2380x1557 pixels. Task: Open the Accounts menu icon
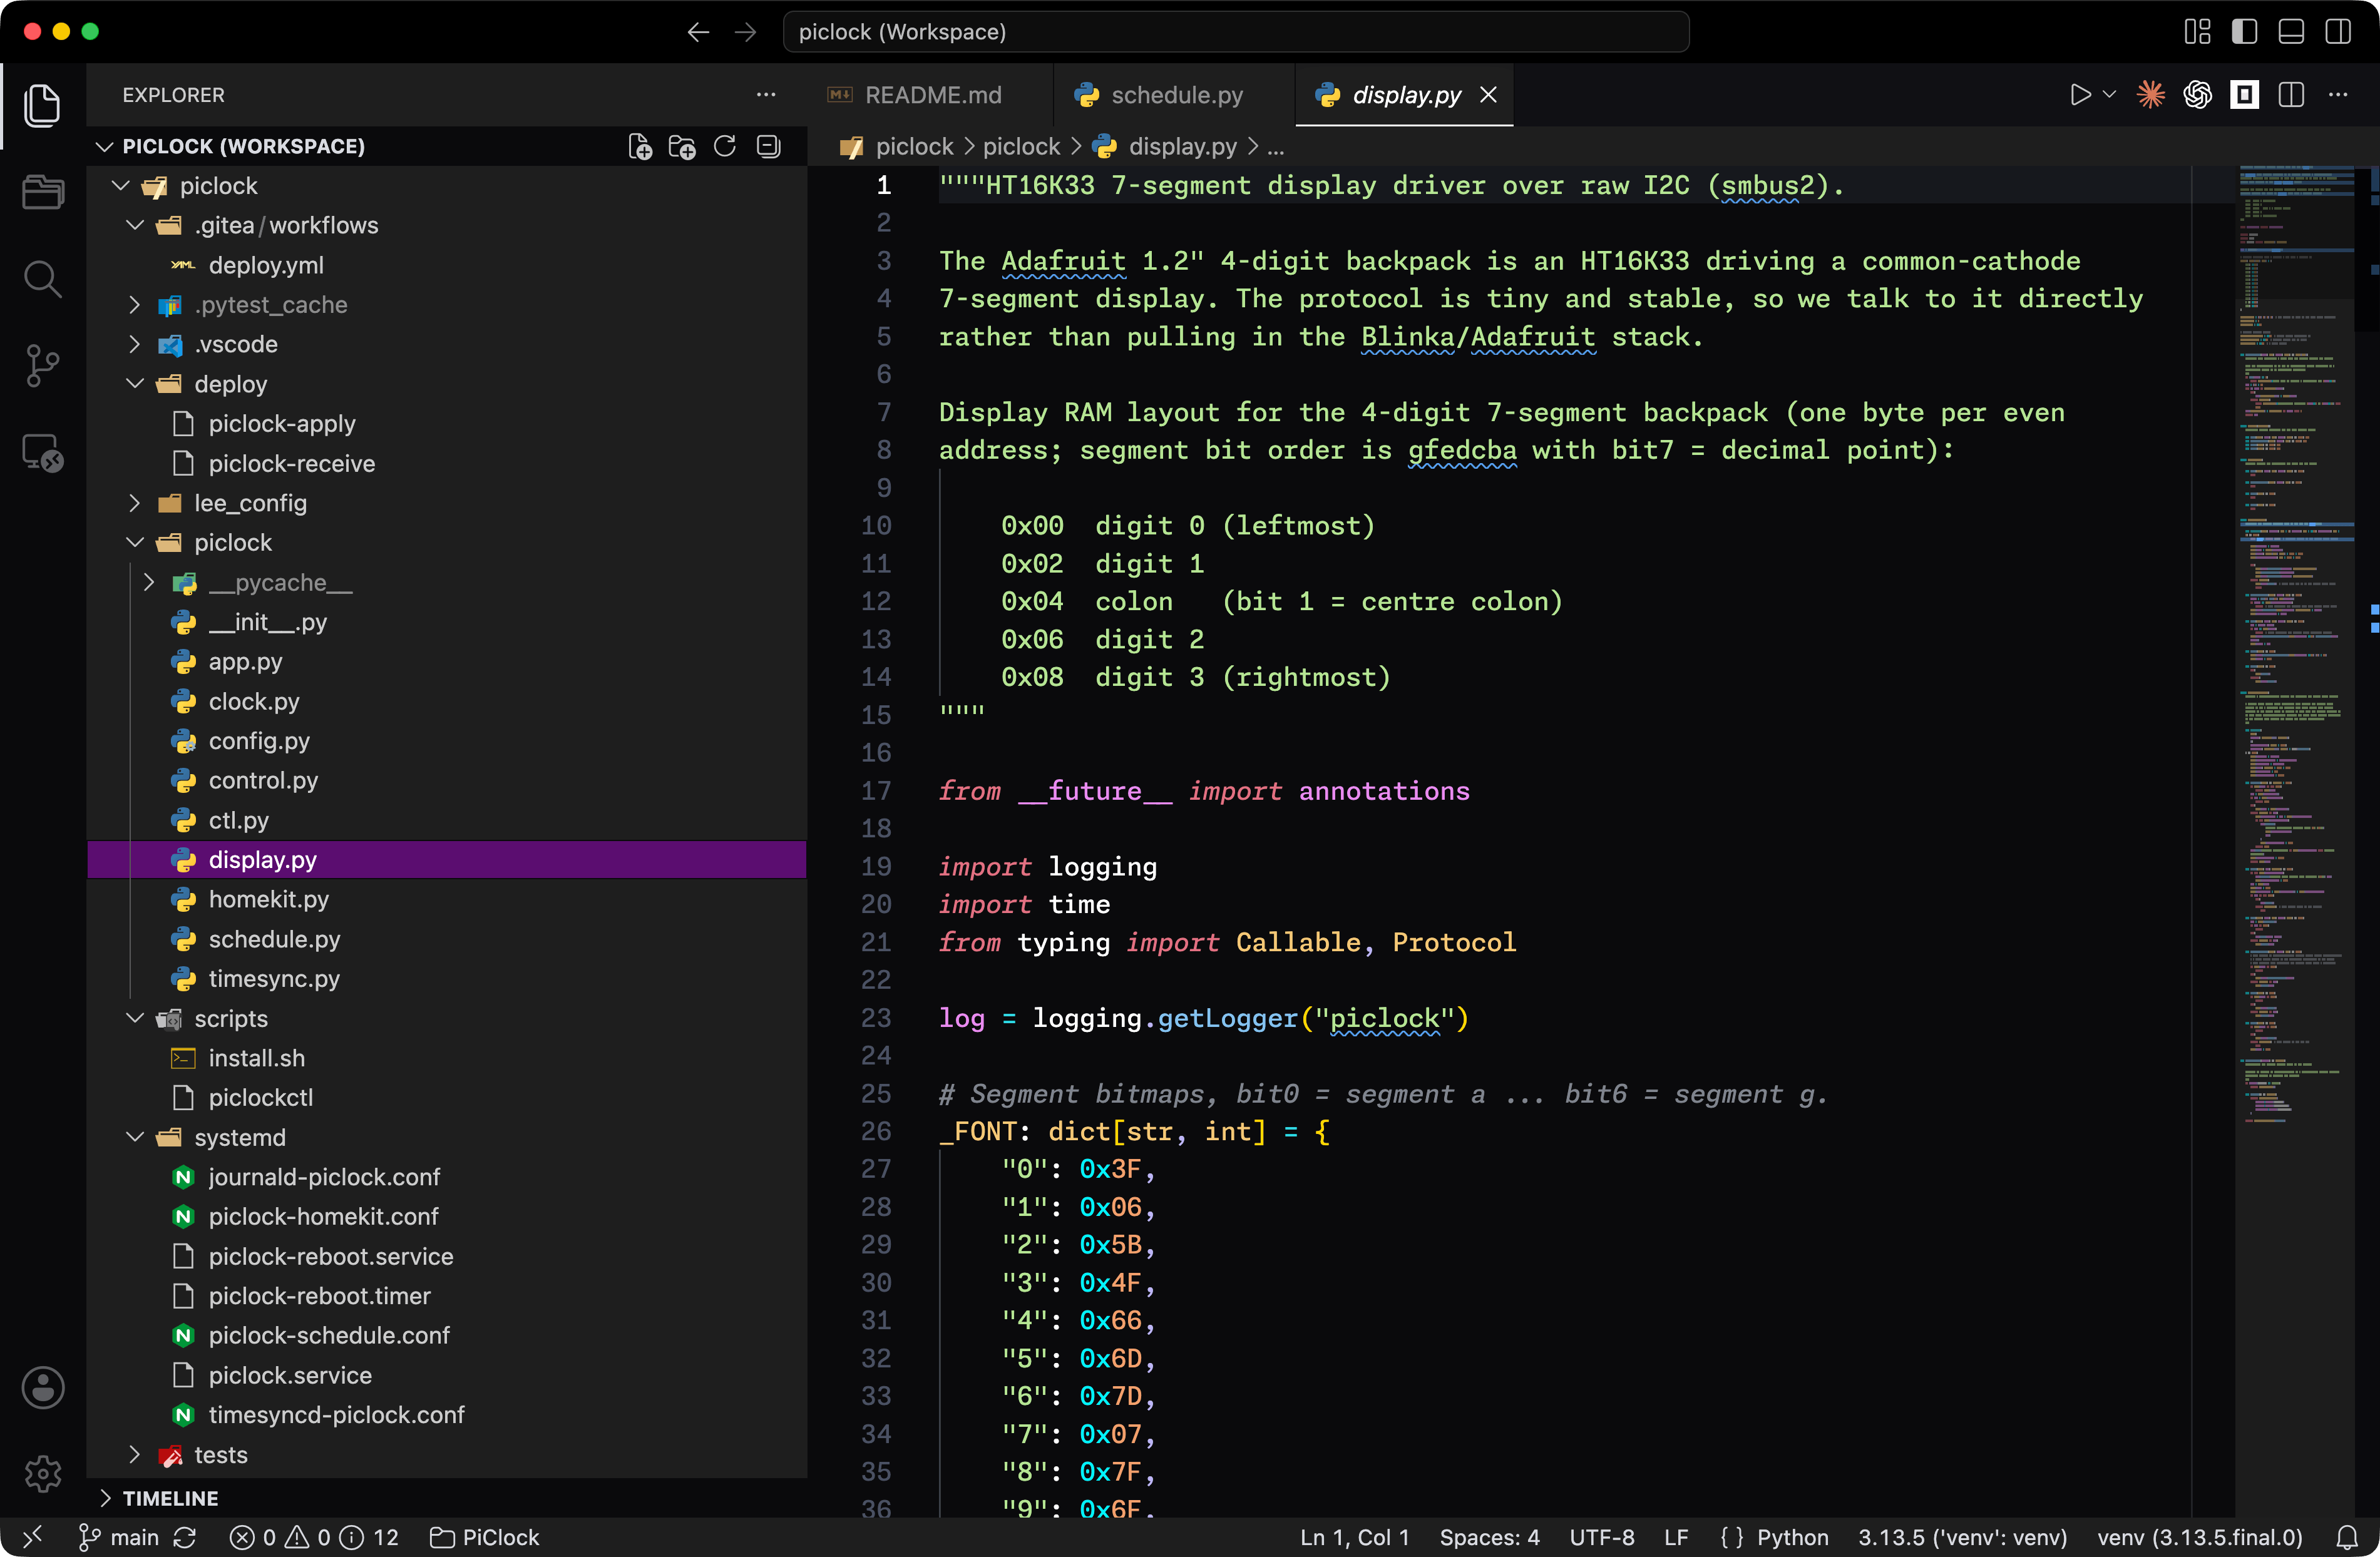point(42,1387)
